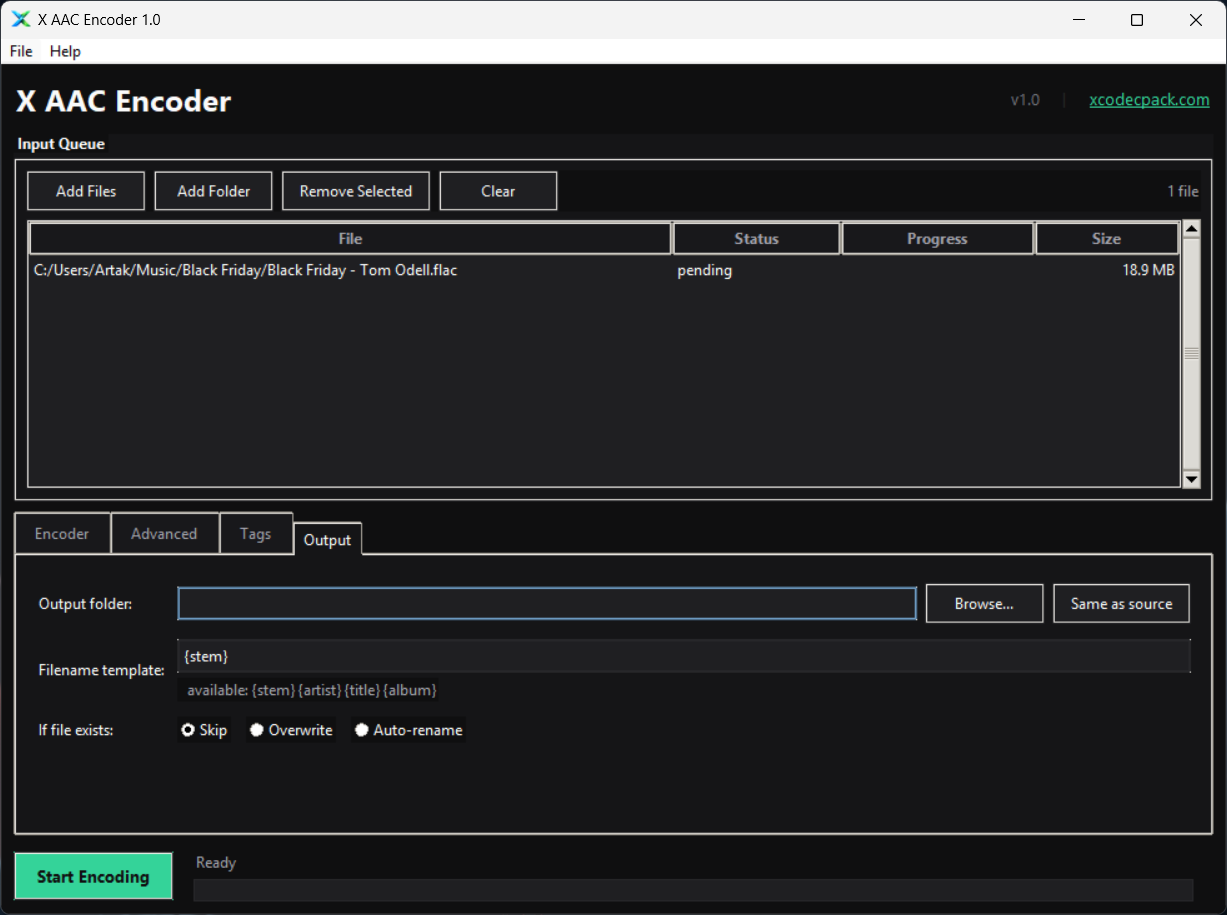
Task: Click the Size column header
Action: tap(1106, 239)
